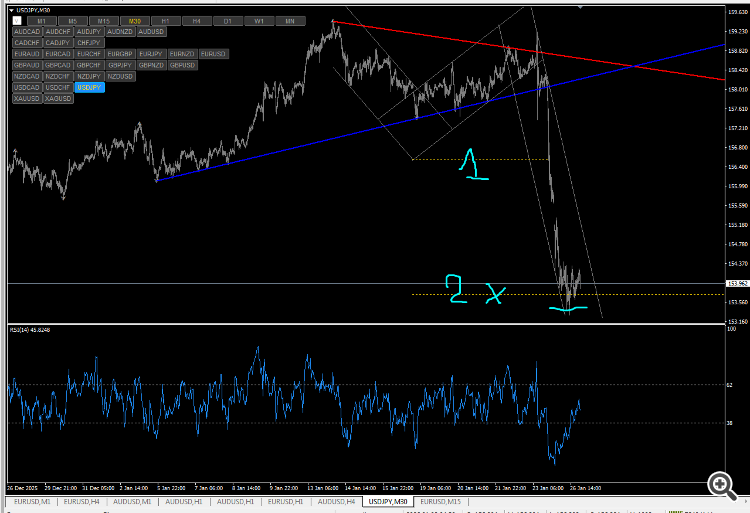Load the GBPUSD symbol
750x513 pixels.
click(182, 65)
